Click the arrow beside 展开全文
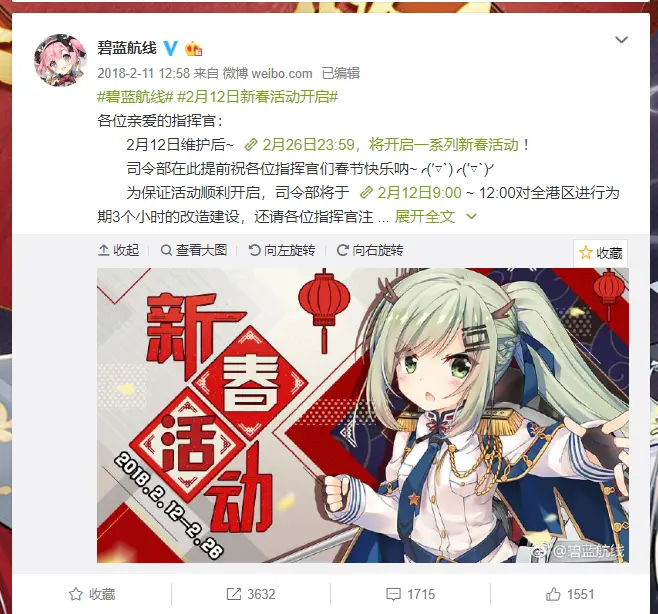Viewport: 658px width, 614px height. (x=471, y=217)
